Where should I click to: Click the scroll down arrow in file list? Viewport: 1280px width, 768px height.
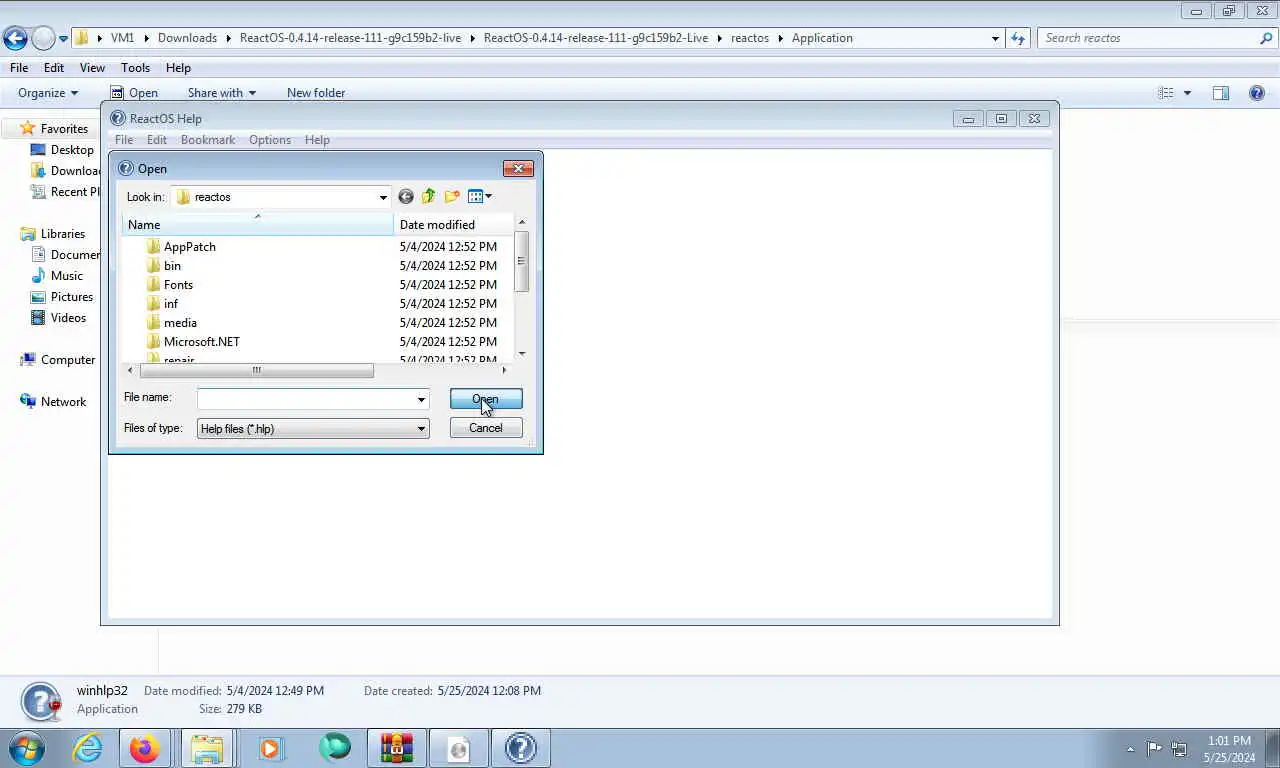521,354
